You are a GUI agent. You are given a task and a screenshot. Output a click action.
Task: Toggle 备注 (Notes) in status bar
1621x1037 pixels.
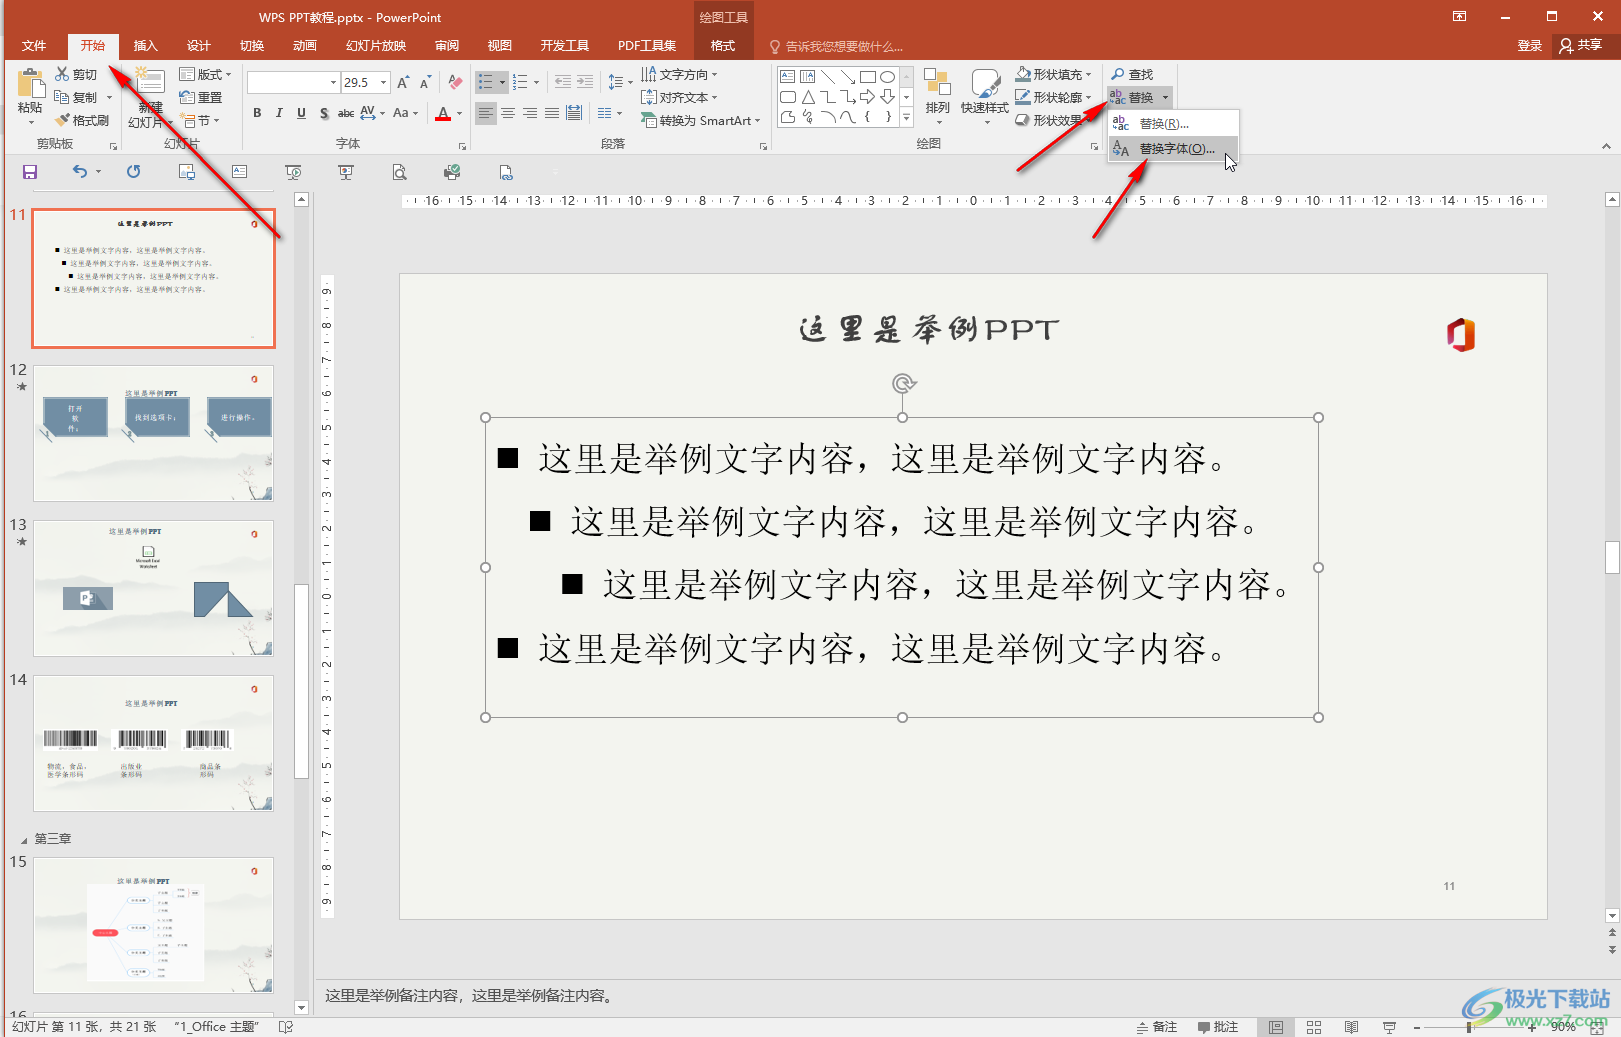tap(1157, 1027)
